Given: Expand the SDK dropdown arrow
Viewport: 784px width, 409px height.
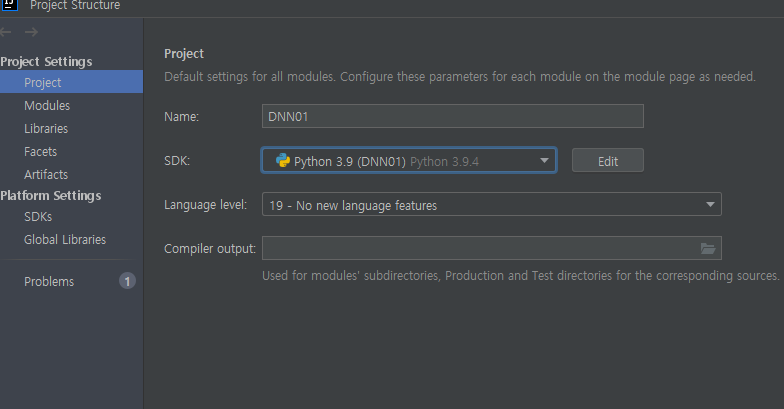Looking at the screenshot, I should click(x=544, y=160).
